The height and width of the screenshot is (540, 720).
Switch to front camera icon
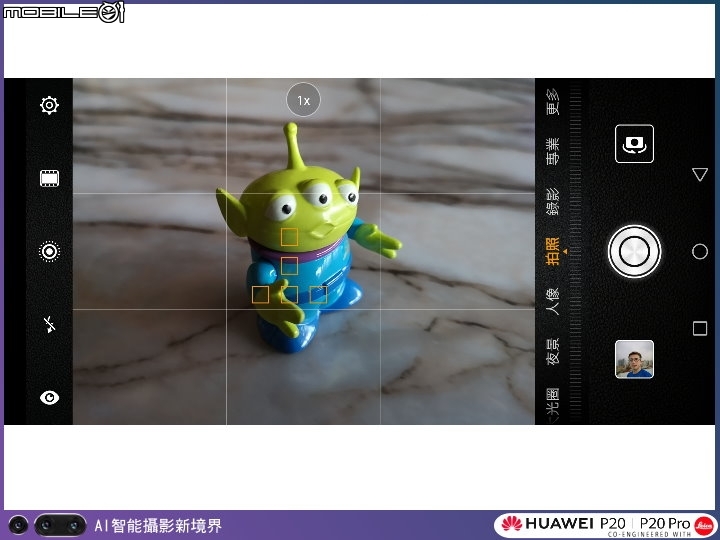click(x=634, y=144)
